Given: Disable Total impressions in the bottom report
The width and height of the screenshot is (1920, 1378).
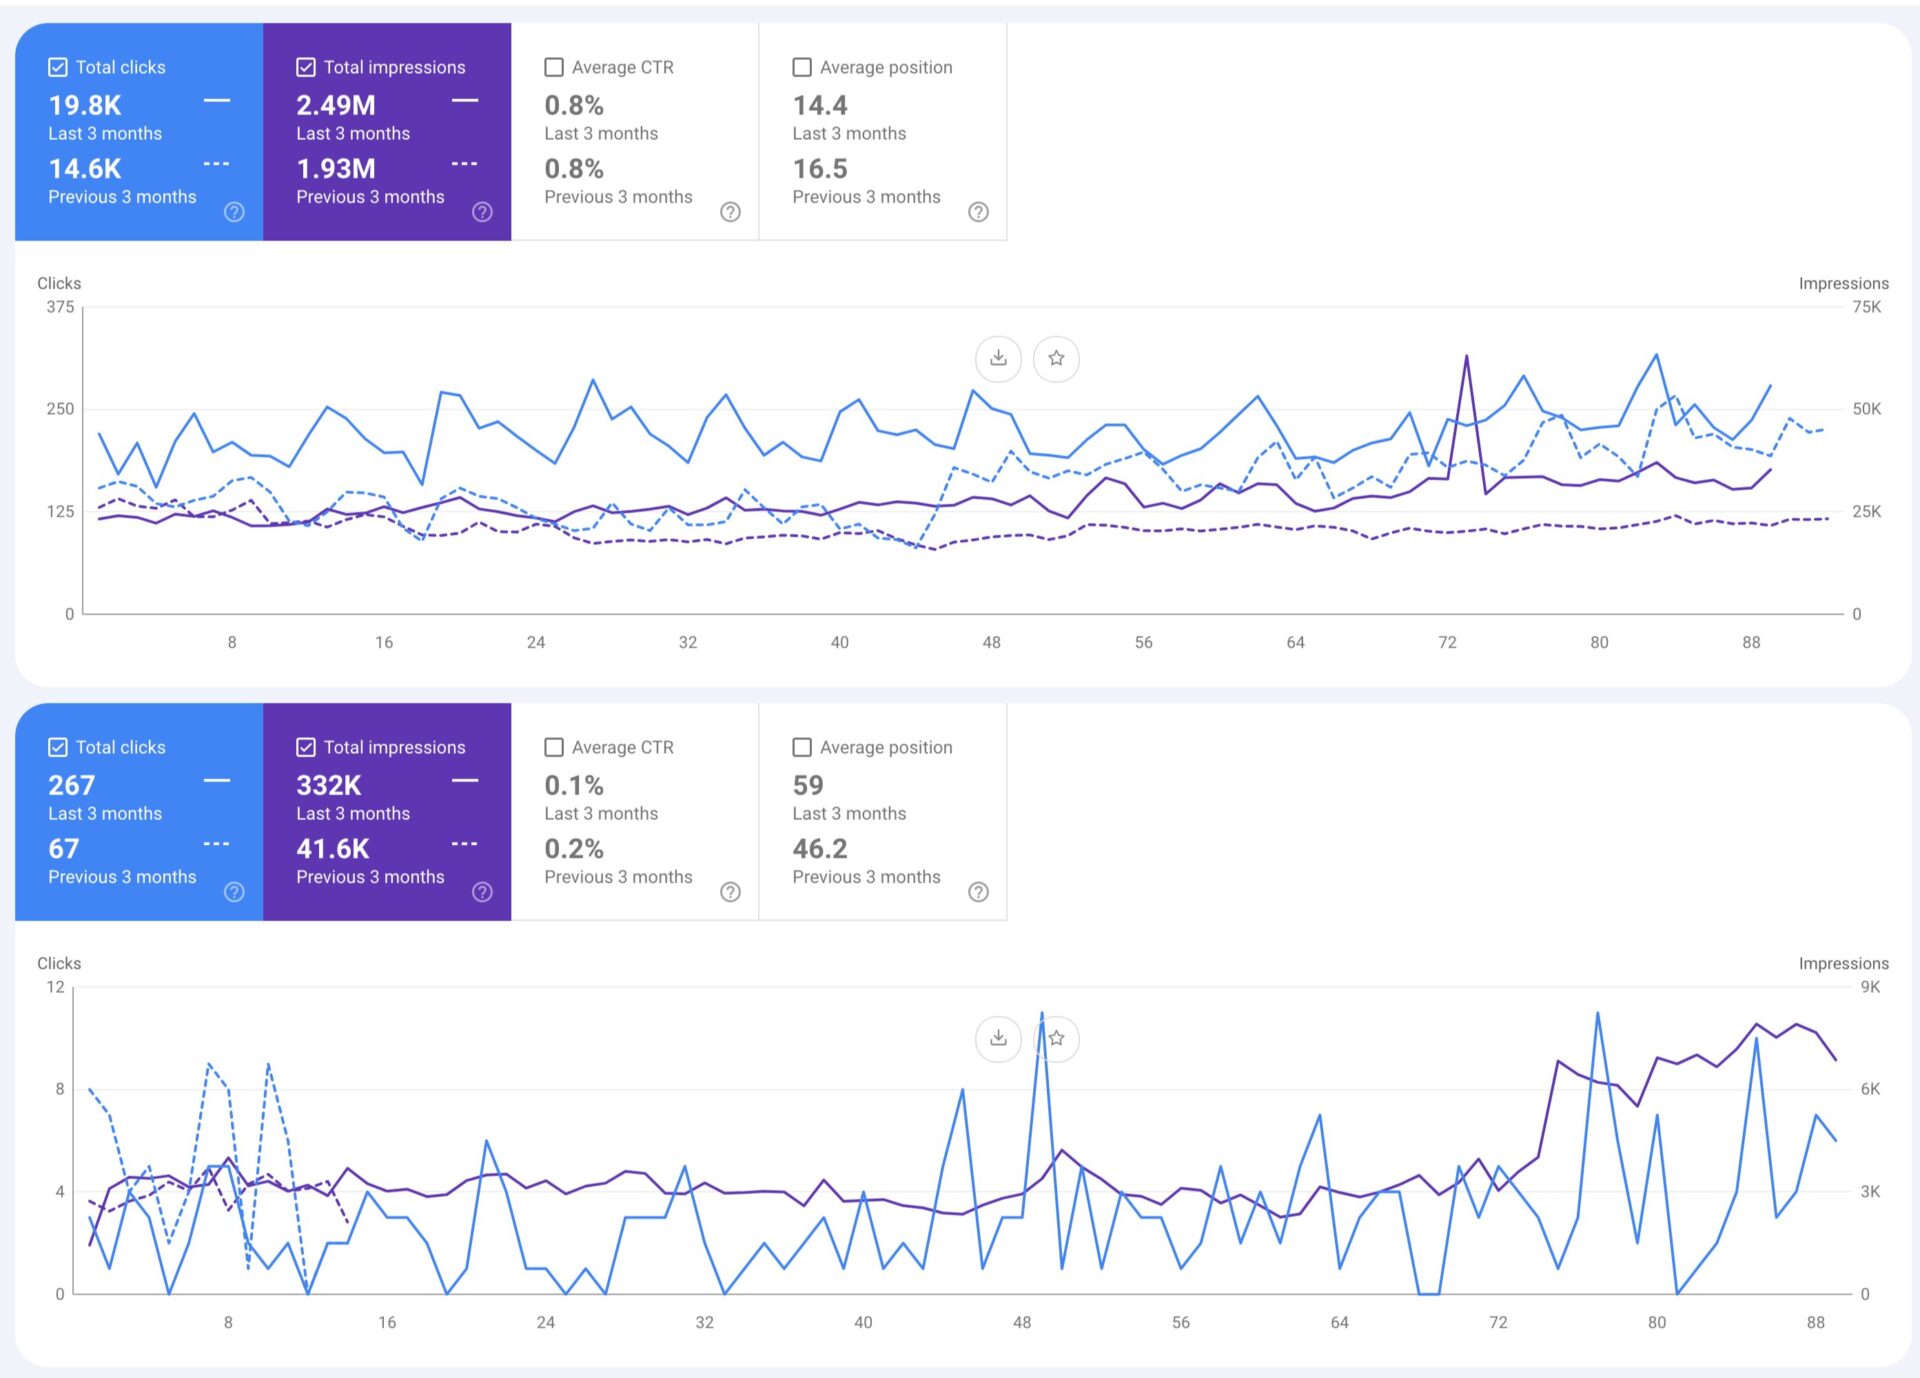Looking at the screenshot, I should (x=306, y=747).
